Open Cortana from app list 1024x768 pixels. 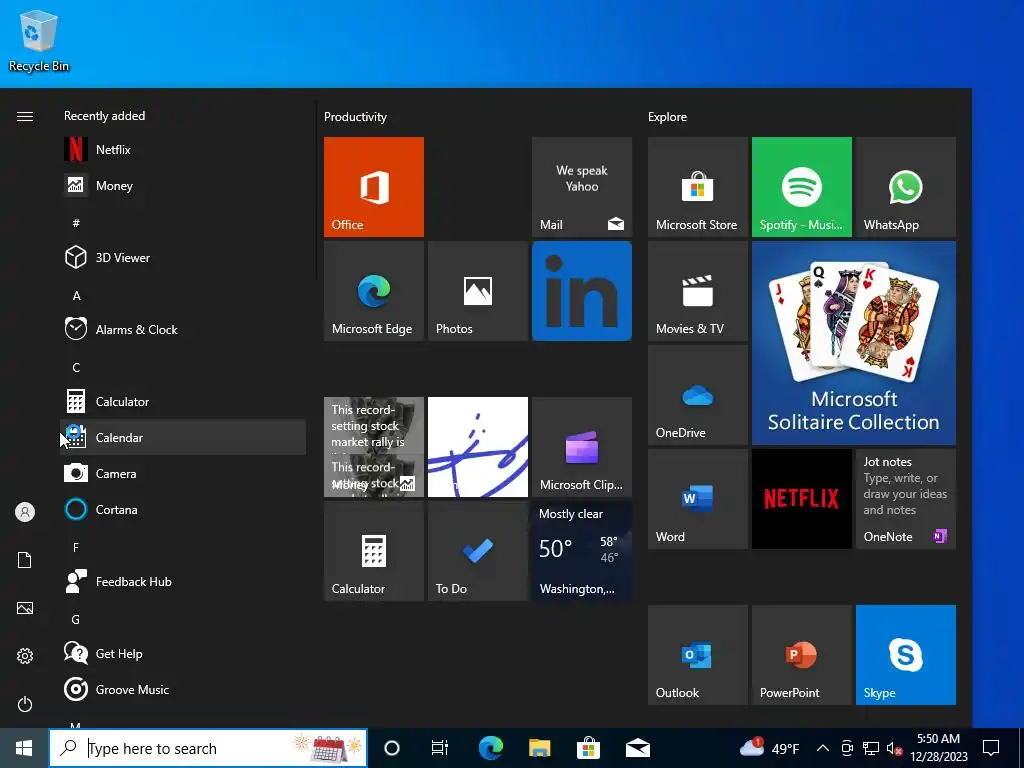point(183,509)
